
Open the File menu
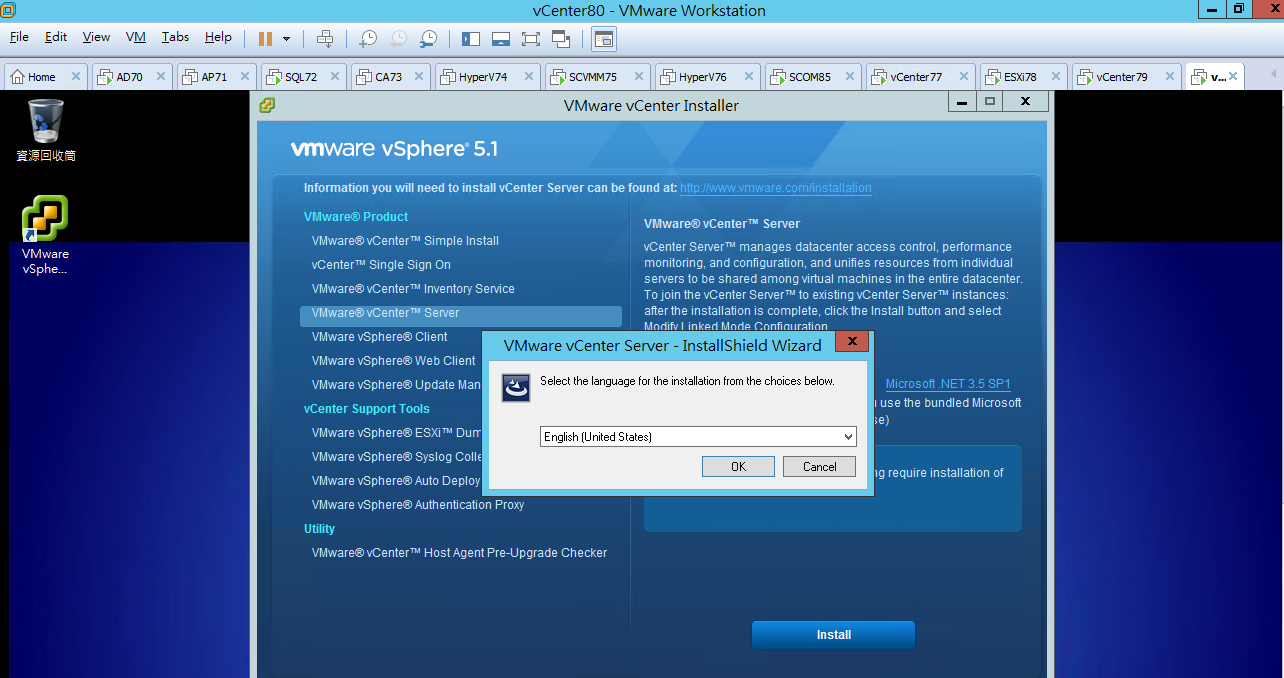[19, 37]
